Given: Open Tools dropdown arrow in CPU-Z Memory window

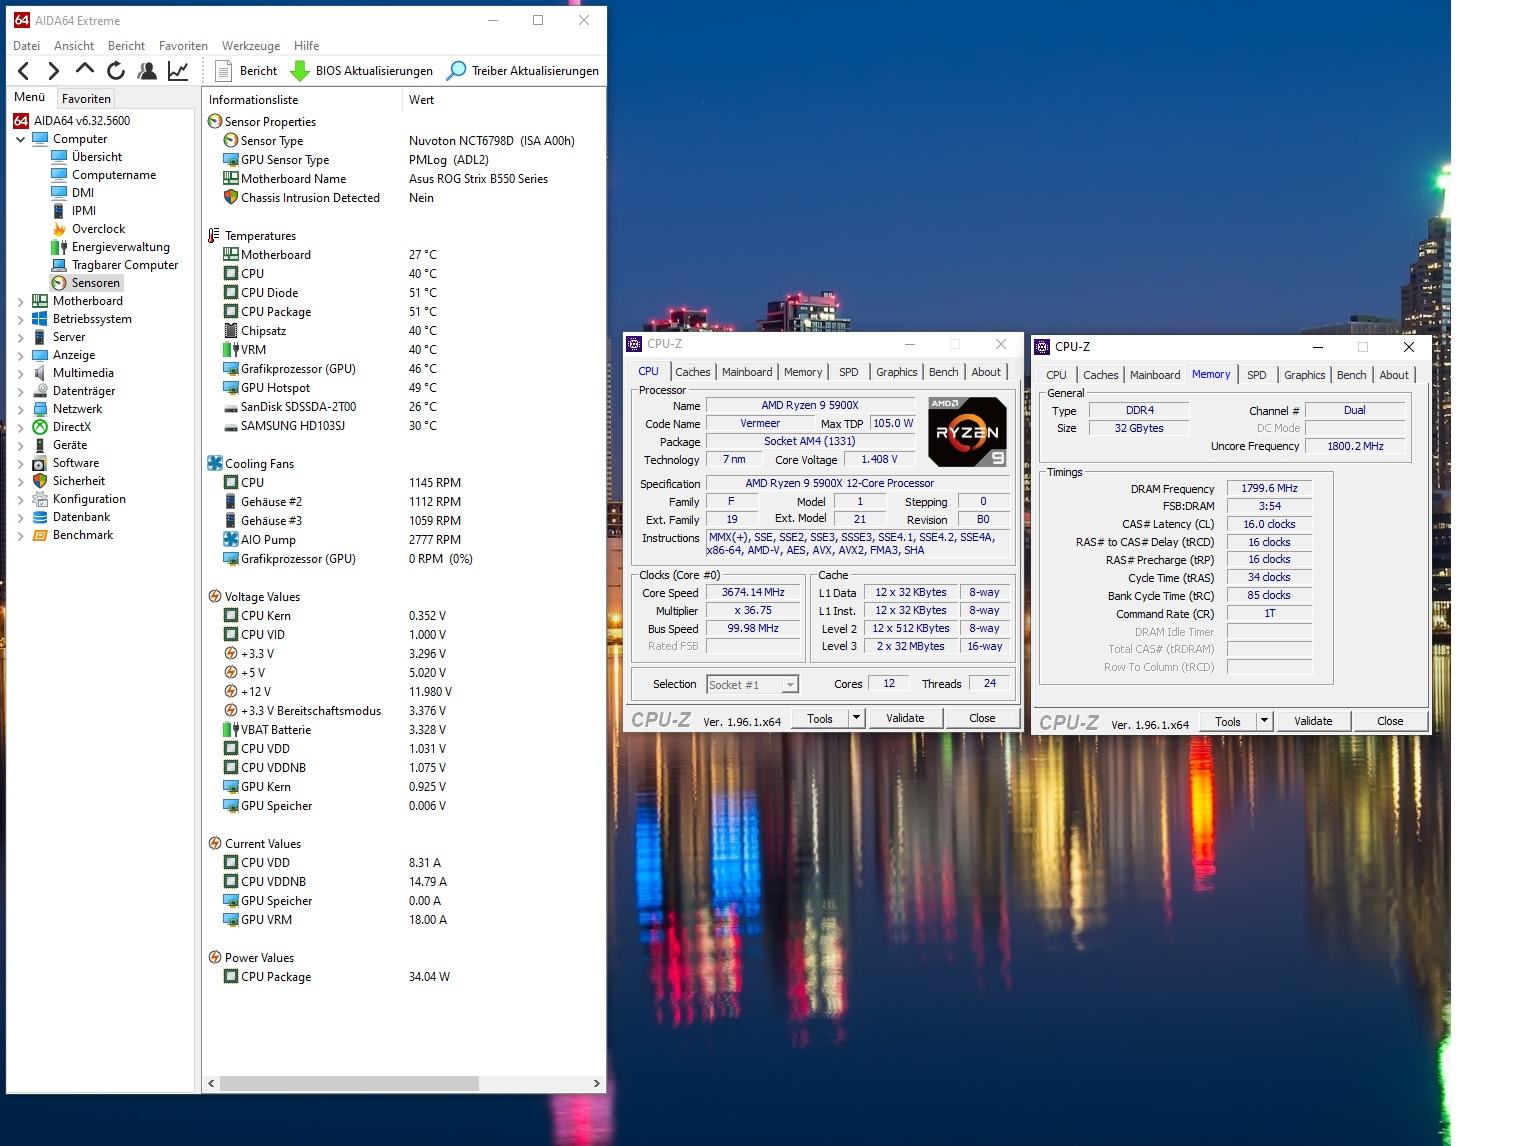Looking at the screenshot, I should pyautogui.click(x=1264, y=721).
